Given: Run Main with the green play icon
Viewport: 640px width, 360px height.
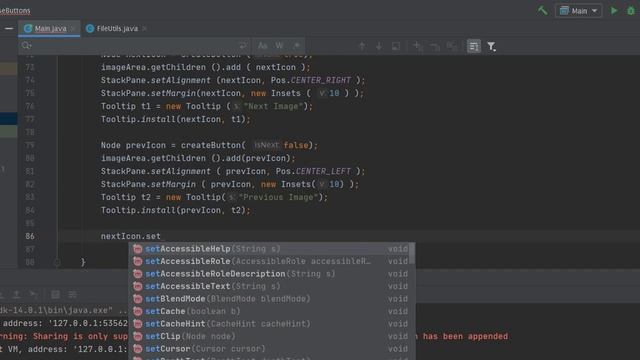Looking at the screenshot, I should [x=614, y=11].
